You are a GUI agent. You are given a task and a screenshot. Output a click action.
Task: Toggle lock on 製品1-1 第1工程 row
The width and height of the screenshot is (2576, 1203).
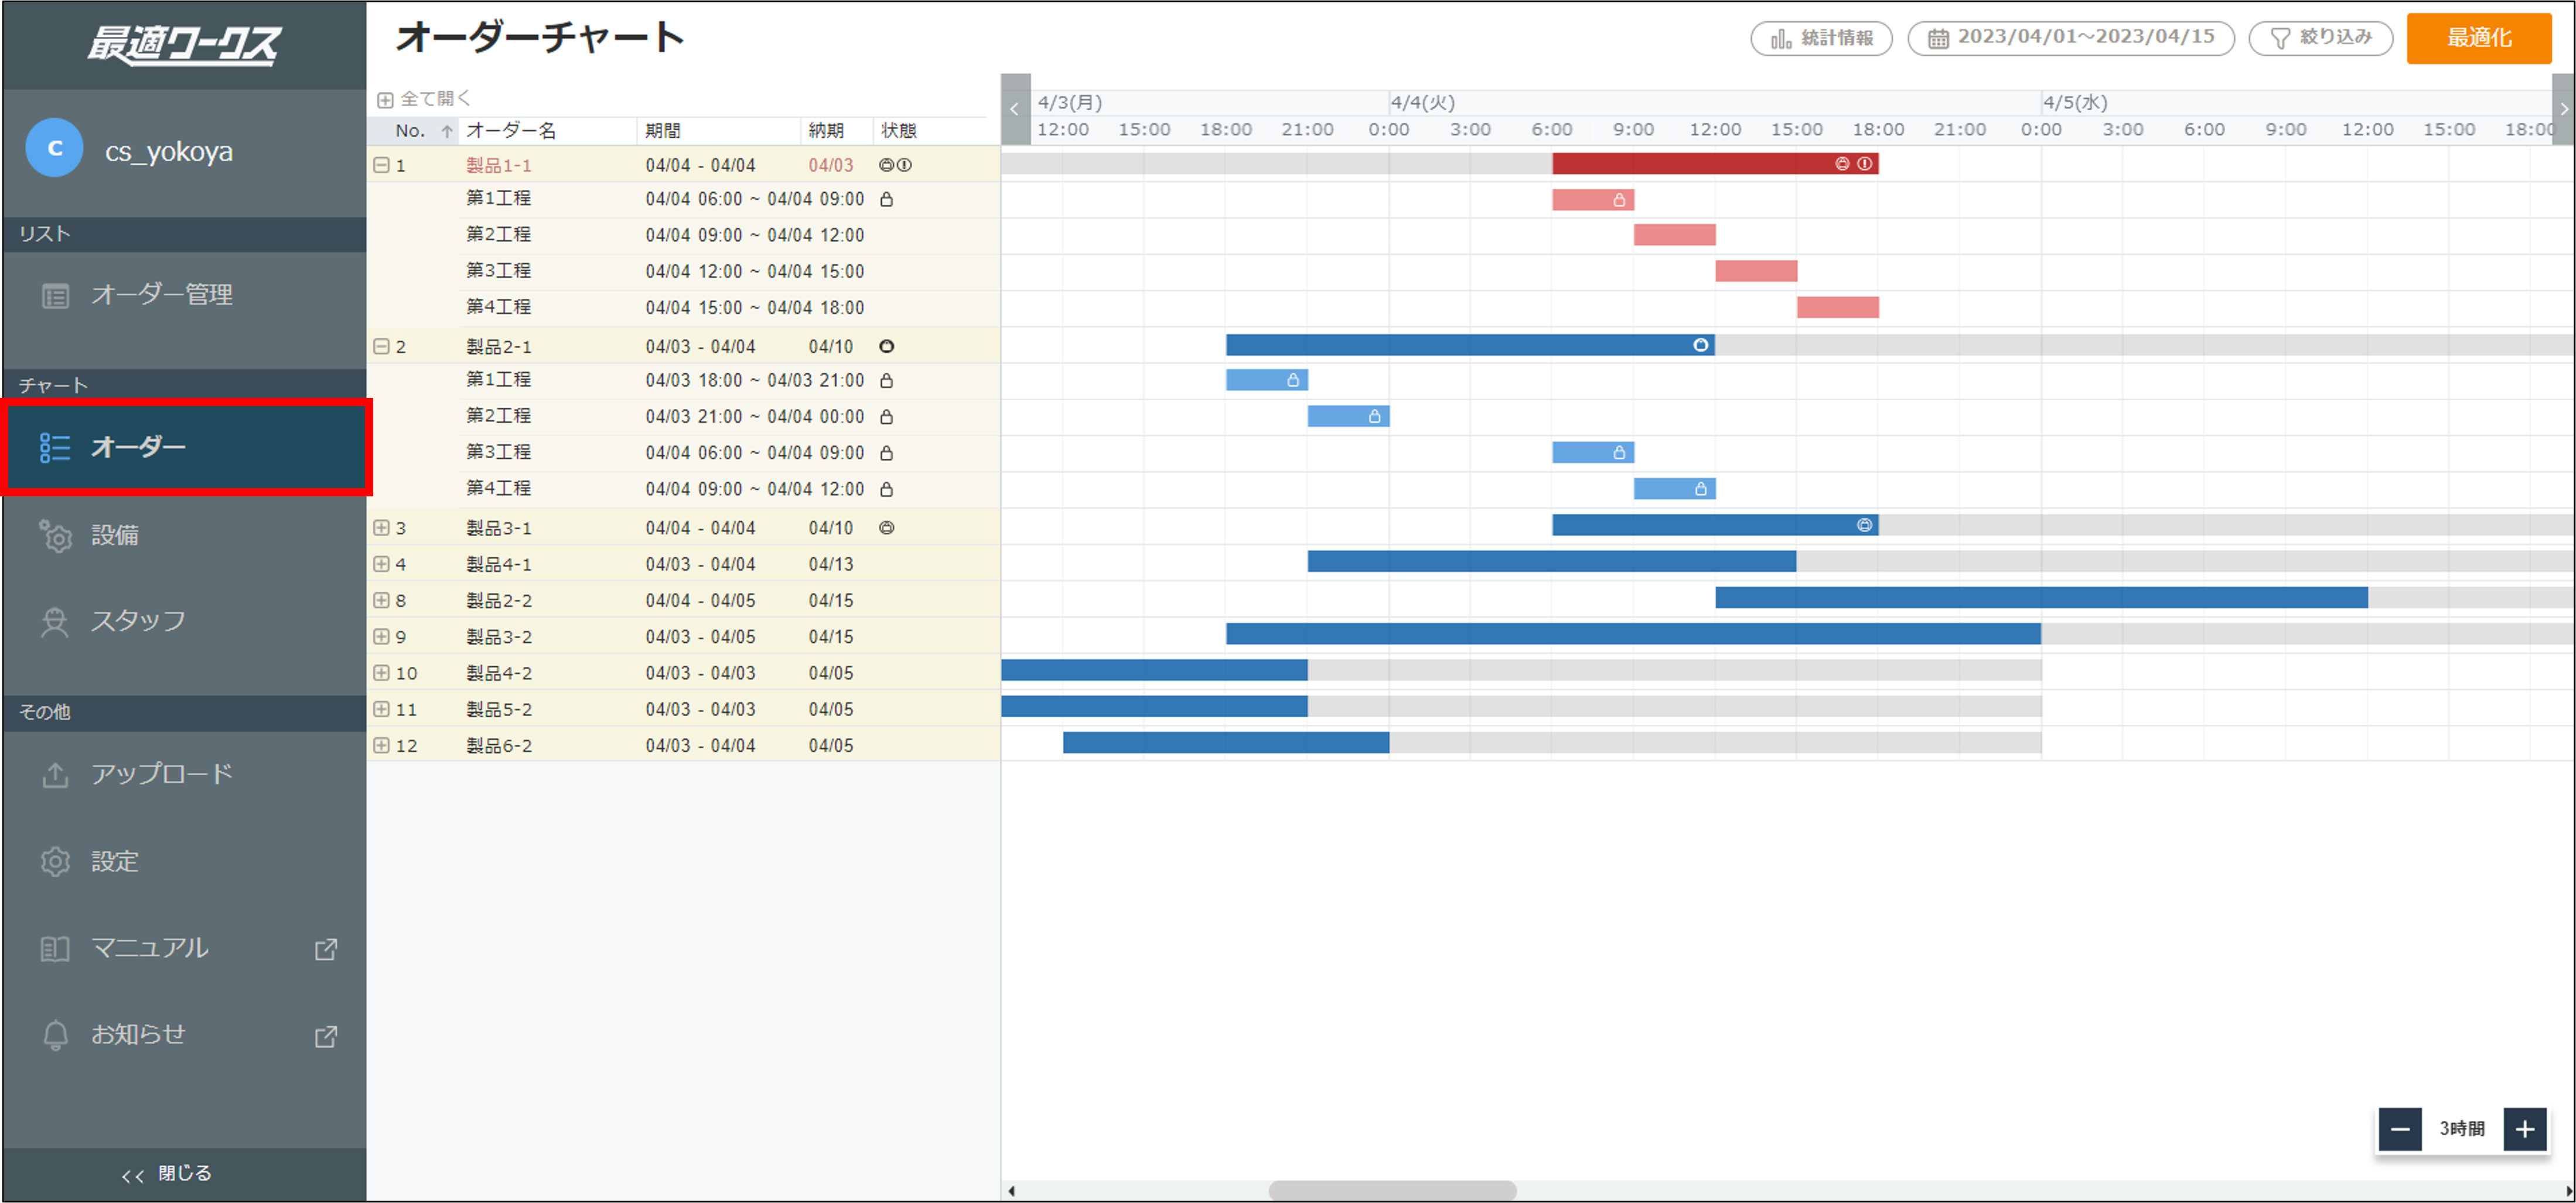point(886,199)
